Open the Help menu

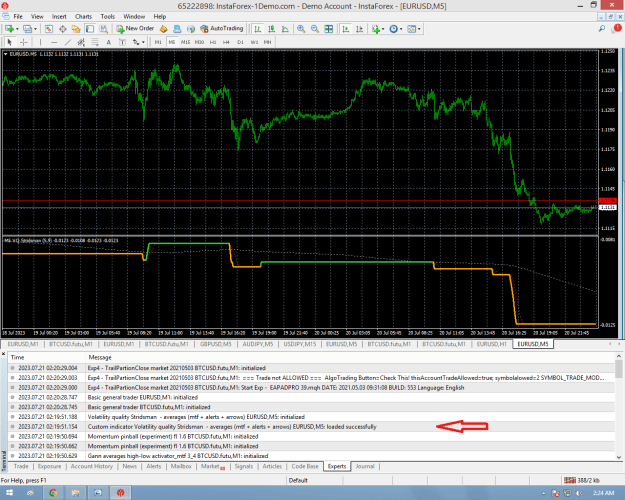[x=159, y=16]
